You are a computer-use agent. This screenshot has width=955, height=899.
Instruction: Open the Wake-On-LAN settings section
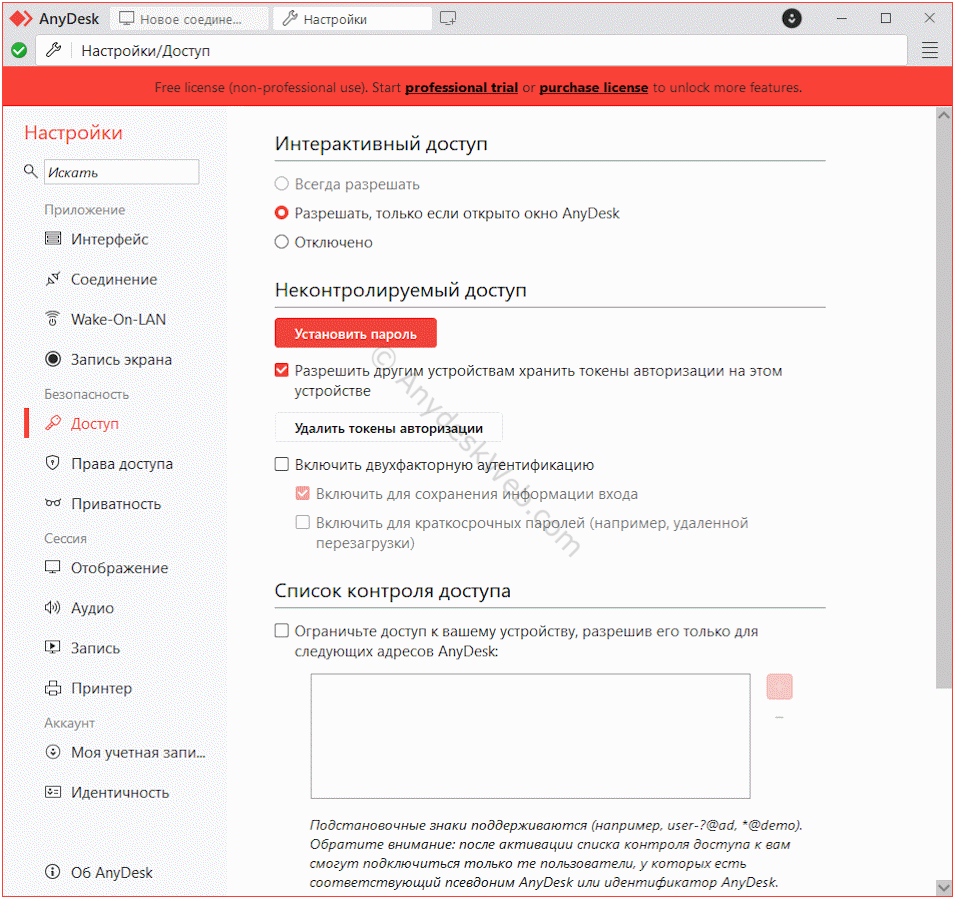118,319
